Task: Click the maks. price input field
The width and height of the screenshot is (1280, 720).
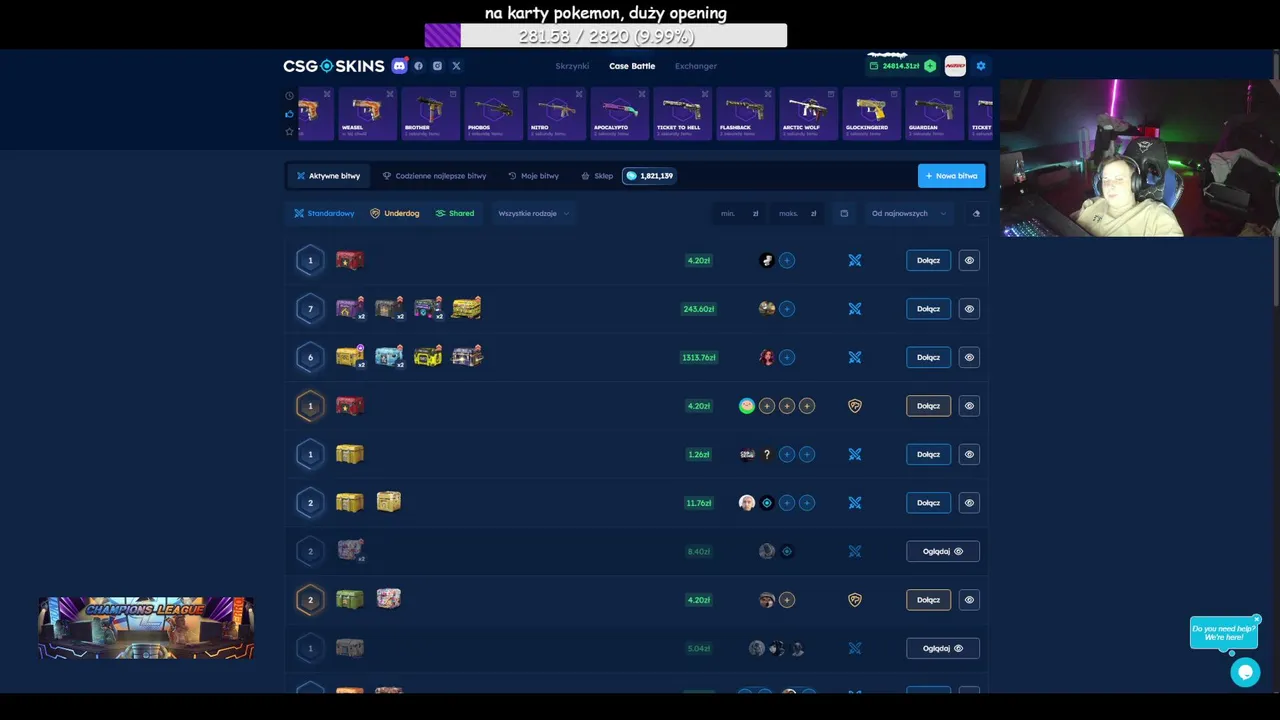Action: (x=797, y=213)
